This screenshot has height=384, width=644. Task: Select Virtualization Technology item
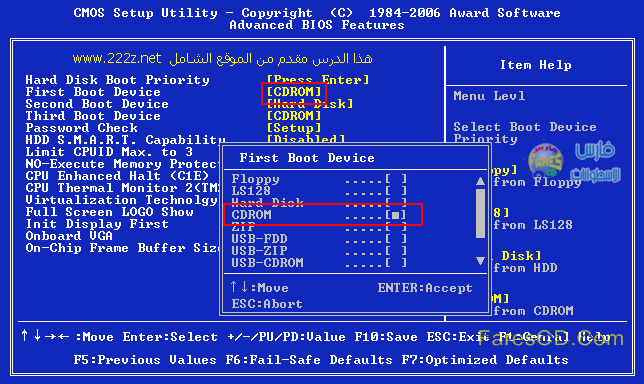[121, 200]
